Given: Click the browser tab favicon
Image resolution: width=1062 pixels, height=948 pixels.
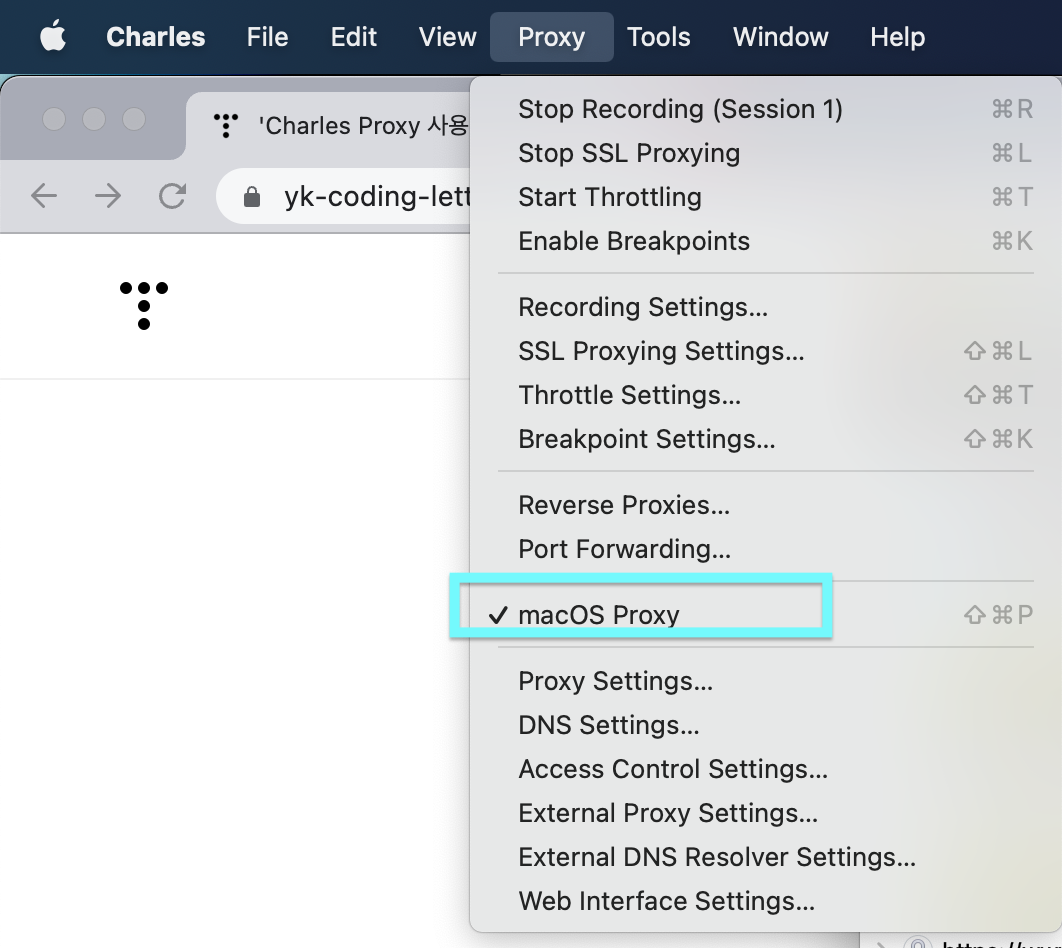Looking at the screenshot, I should (226, 126).
